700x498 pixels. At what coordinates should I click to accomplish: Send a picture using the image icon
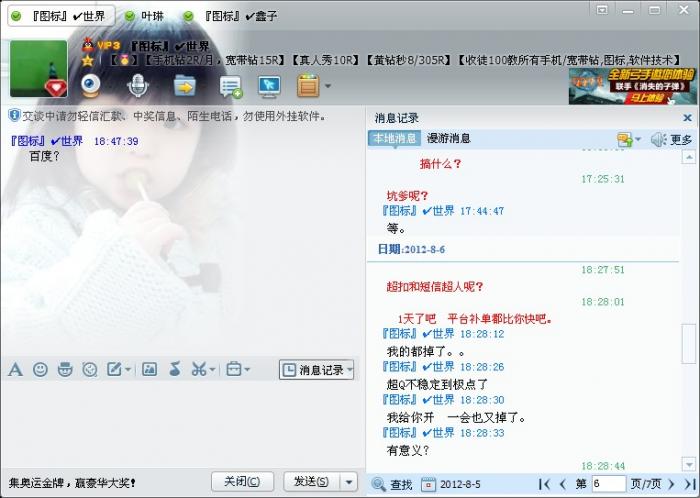150,369
